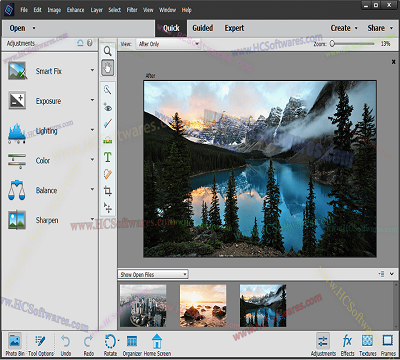Show the Textures panel
Viewport: 400px width, 360px height.
point(367,344)
